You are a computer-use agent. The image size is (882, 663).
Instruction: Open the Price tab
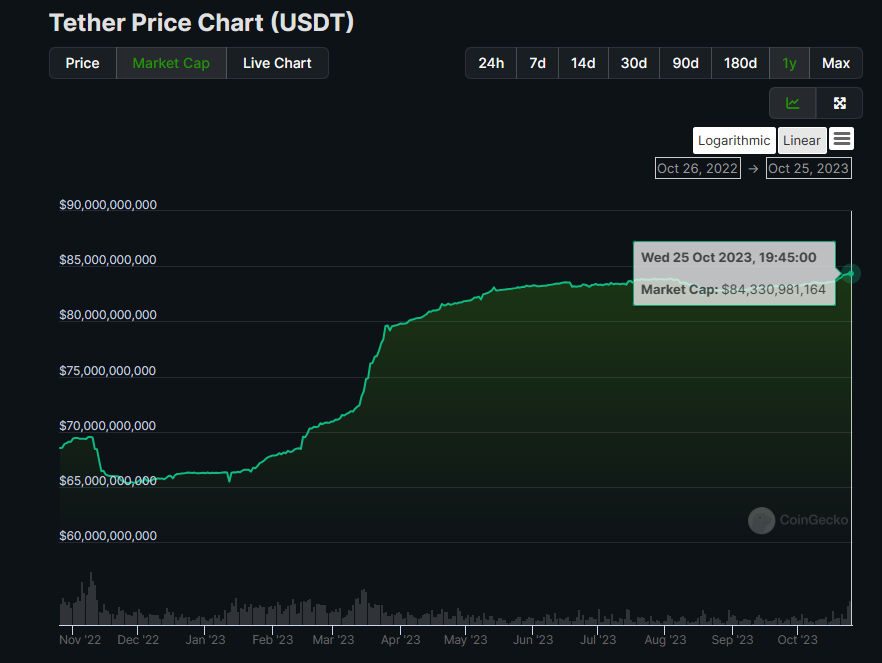click(83, 63)
